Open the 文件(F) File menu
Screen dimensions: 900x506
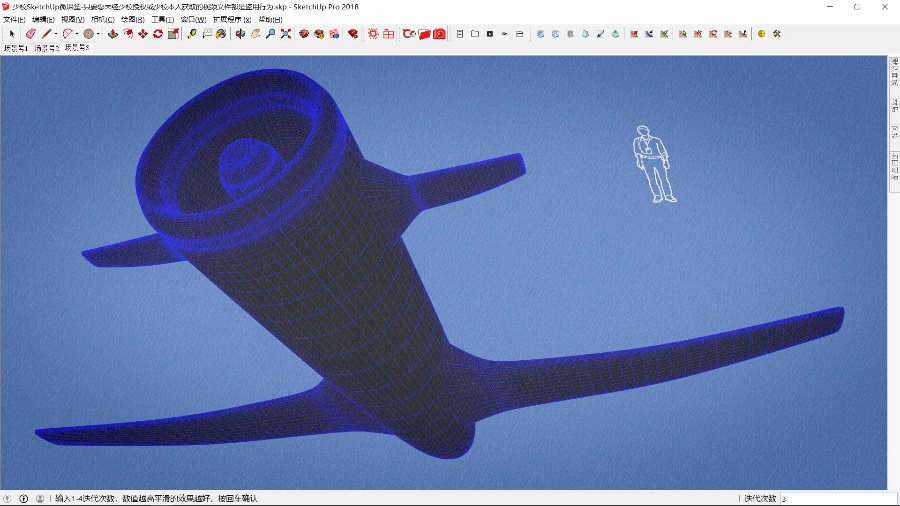(x=14, y=20)
